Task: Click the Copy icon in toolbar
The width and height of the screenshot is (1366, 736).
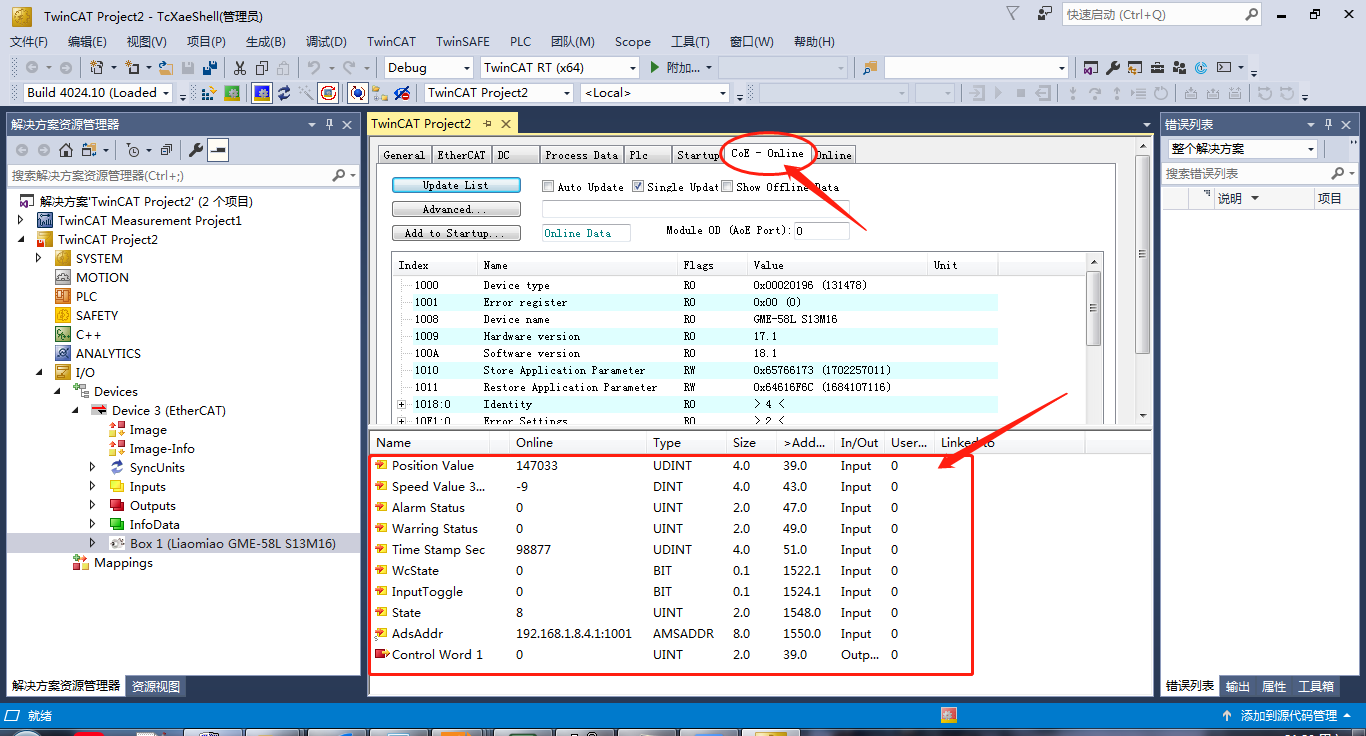Action: [x=262, y=68]
